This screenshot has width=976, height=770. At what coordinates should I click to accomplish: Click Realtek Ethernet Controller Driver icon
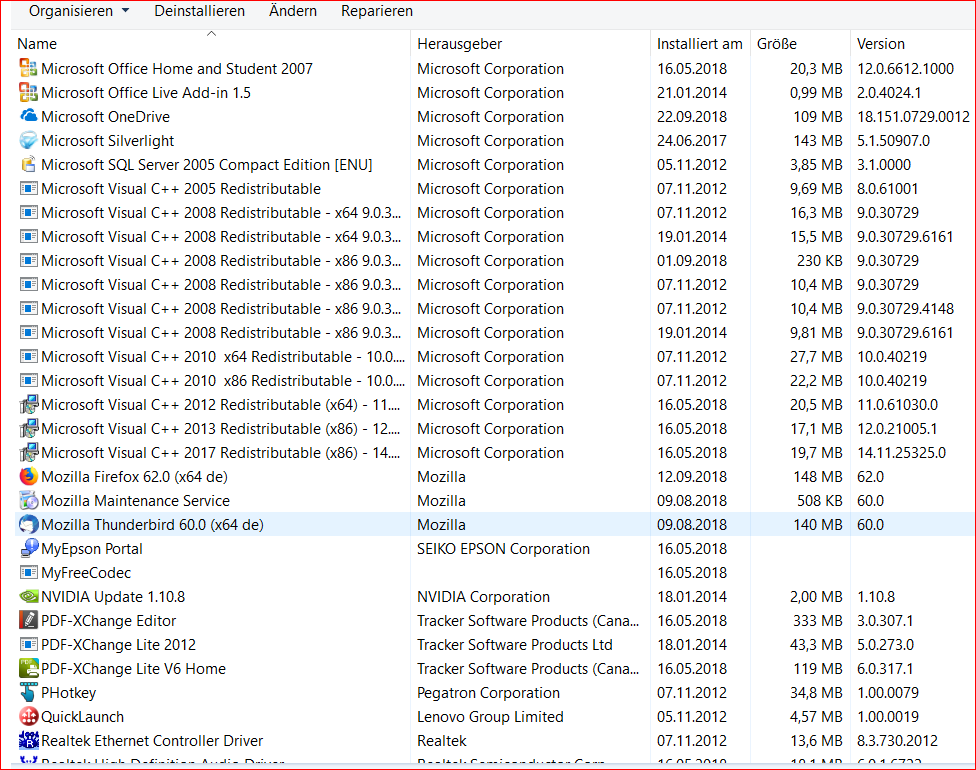click(29, 741)
